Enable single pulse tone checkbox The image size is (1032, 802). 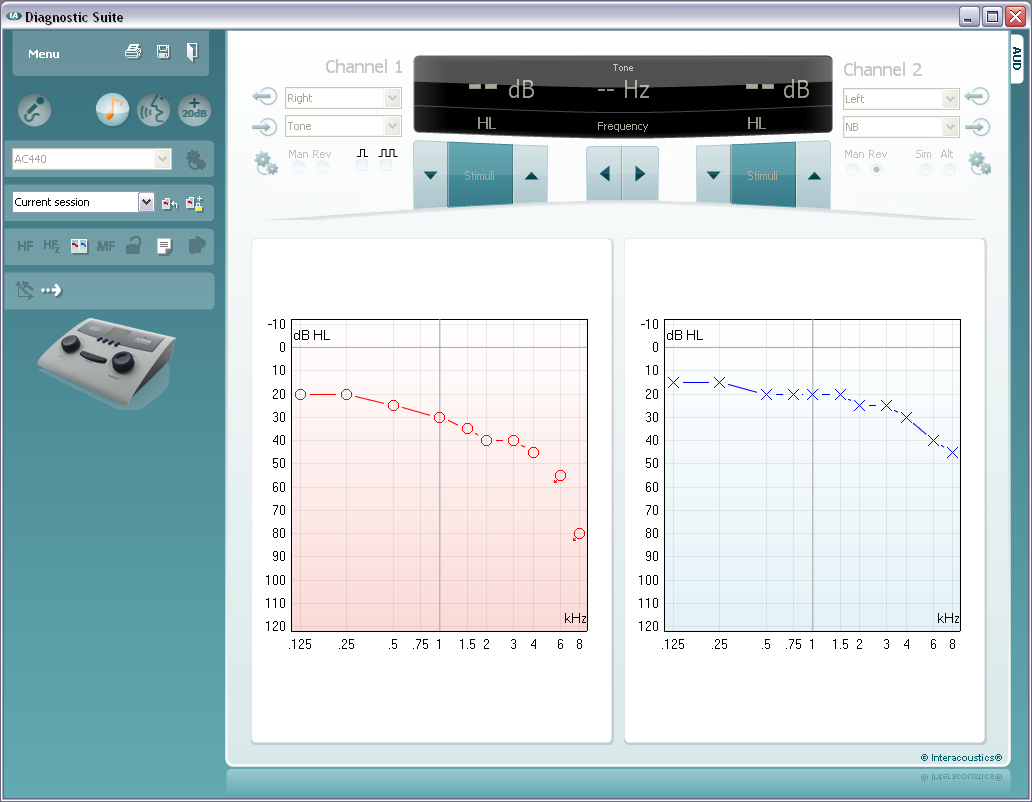click(362, 166)
